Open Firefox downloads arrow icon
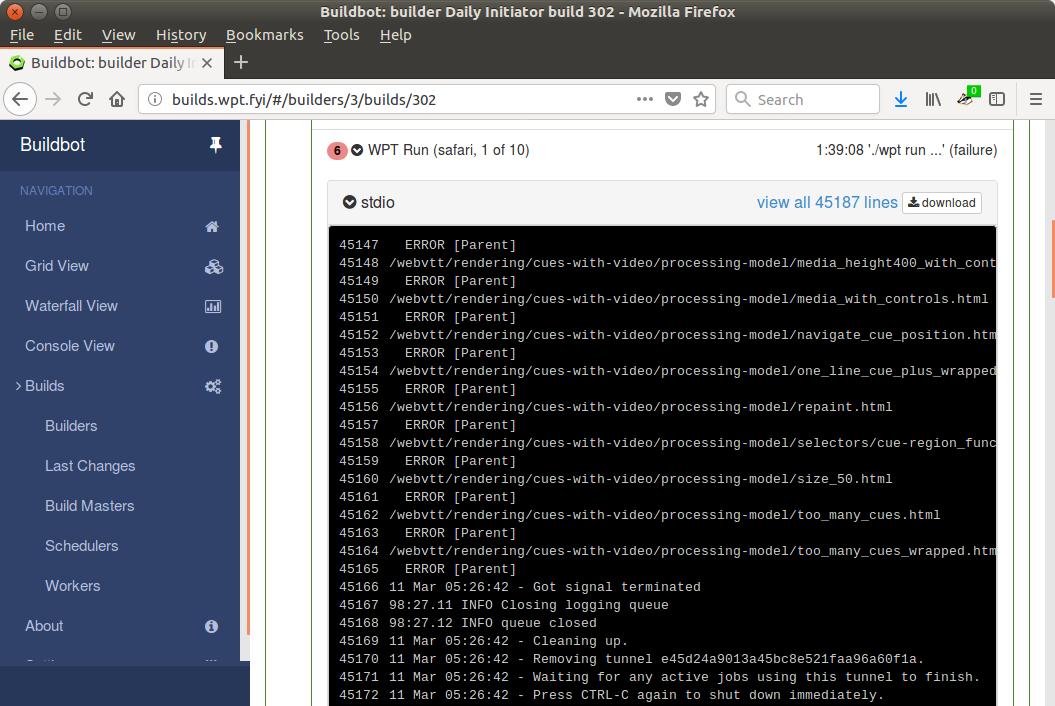The height and width of the screenshot is (706, 1055). [x=900, y=99]
